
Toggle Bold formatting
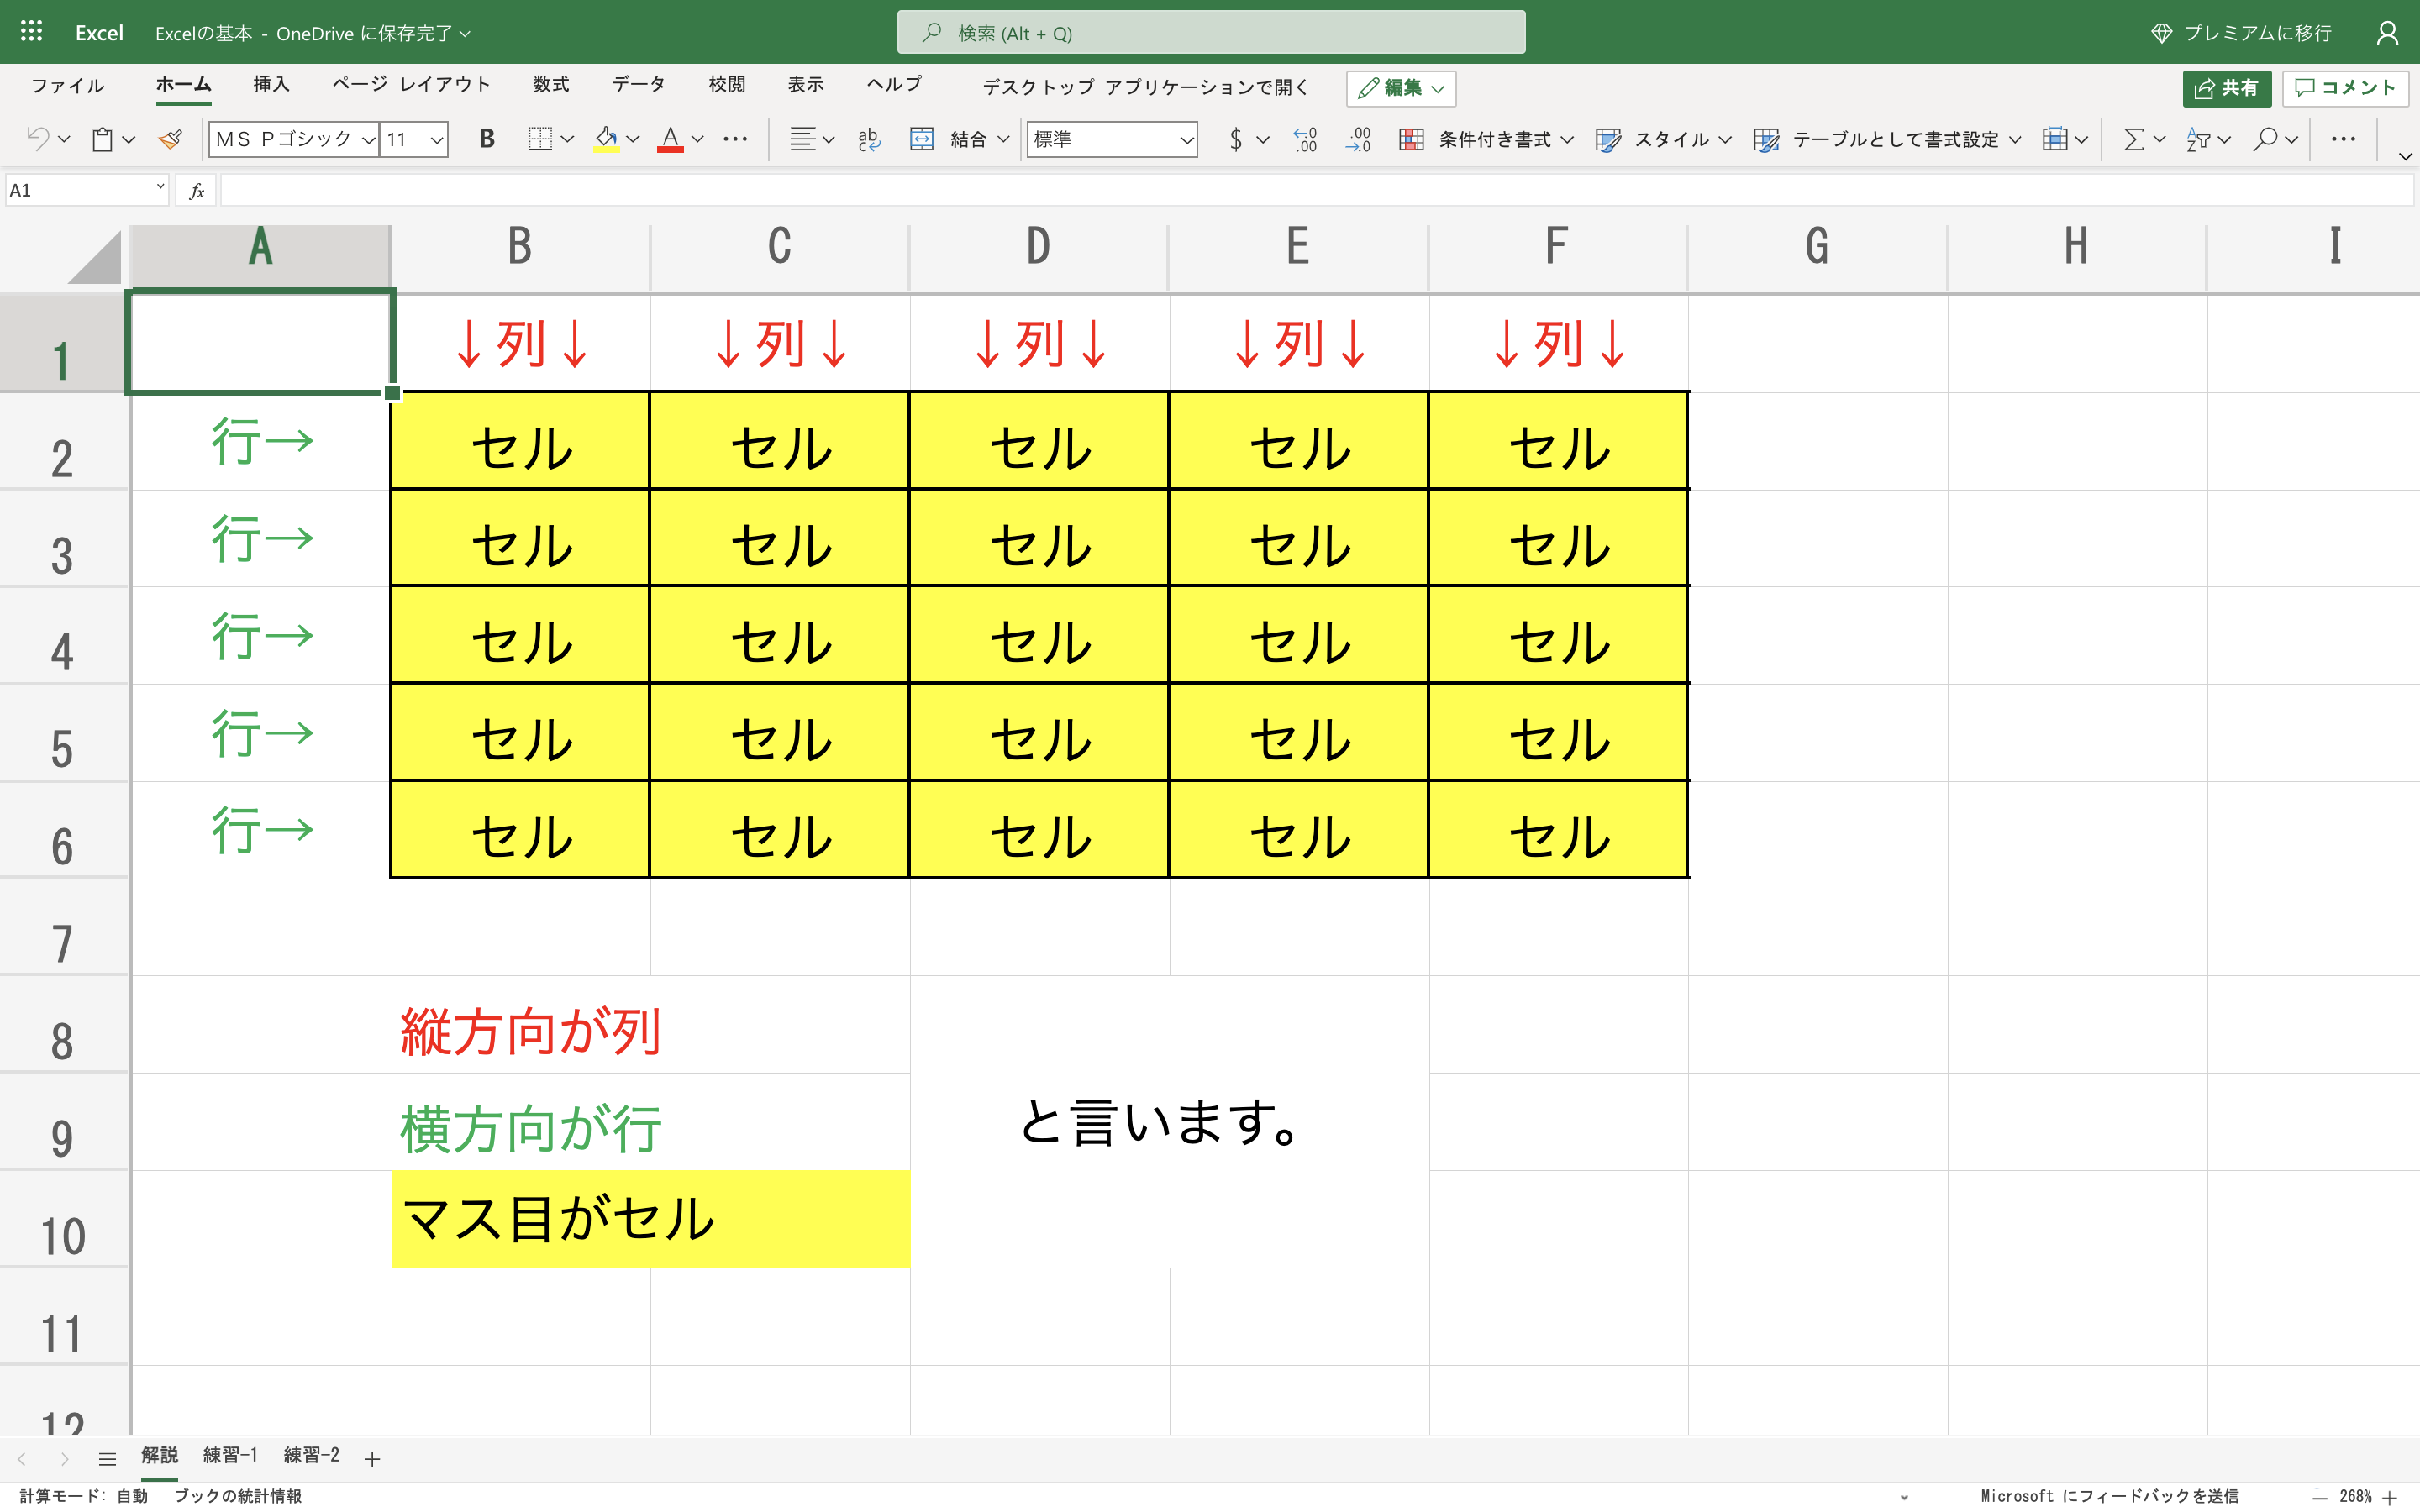point(487,139)
